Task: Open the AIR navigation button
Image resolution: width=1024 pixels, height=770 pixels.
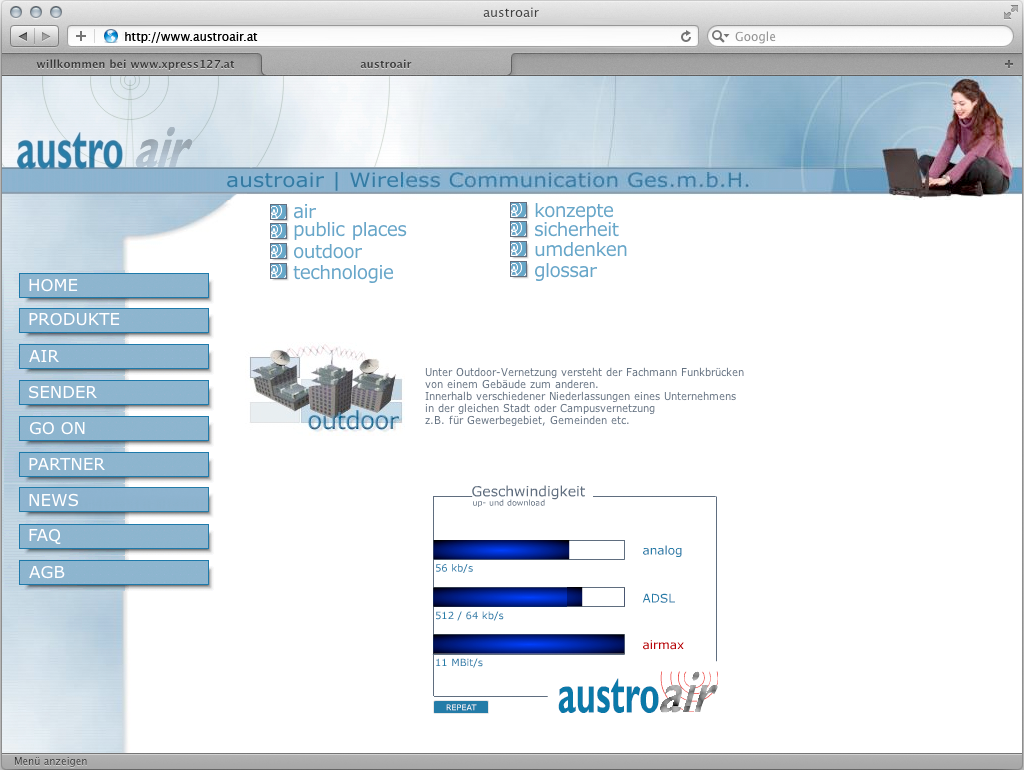Action: point(114,356)
